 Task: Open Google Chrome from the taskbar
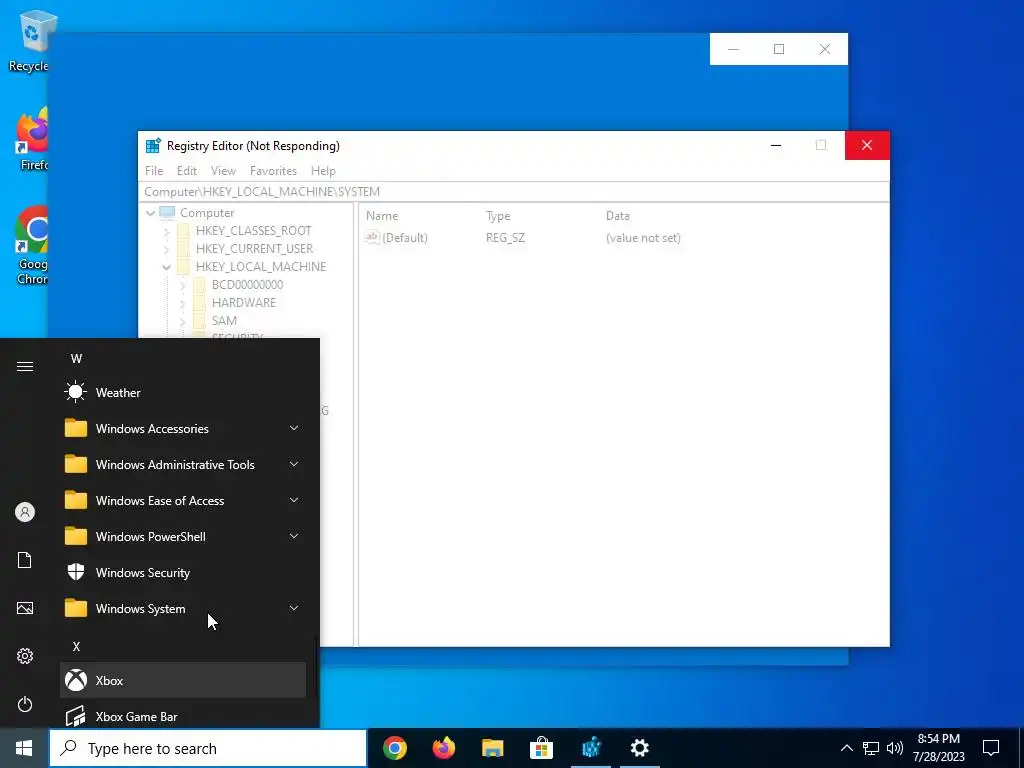point(395,748)
